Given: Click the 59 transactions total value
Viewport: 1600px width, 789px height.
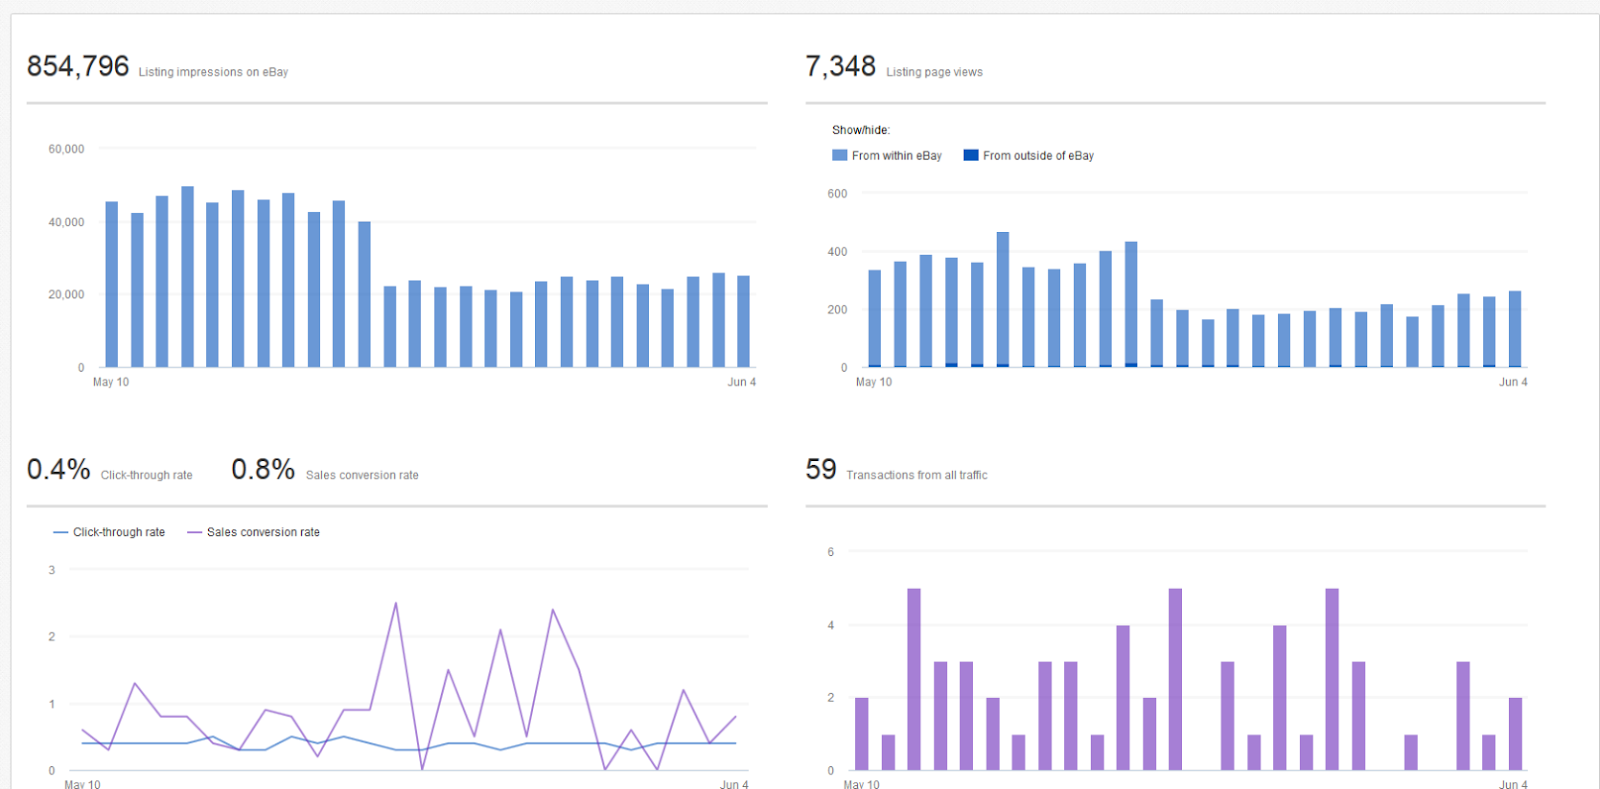Looking at the screenshot, I should coord(821,469).
